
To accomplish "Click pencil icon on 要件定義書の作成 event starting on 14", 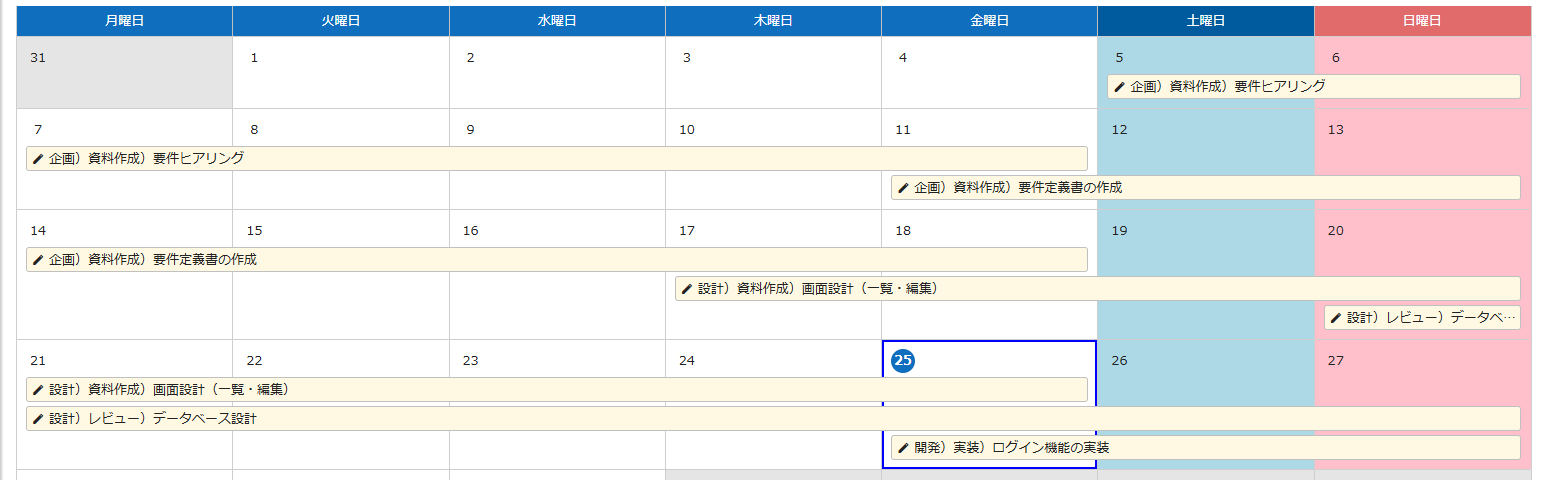I will coord(38,260).
